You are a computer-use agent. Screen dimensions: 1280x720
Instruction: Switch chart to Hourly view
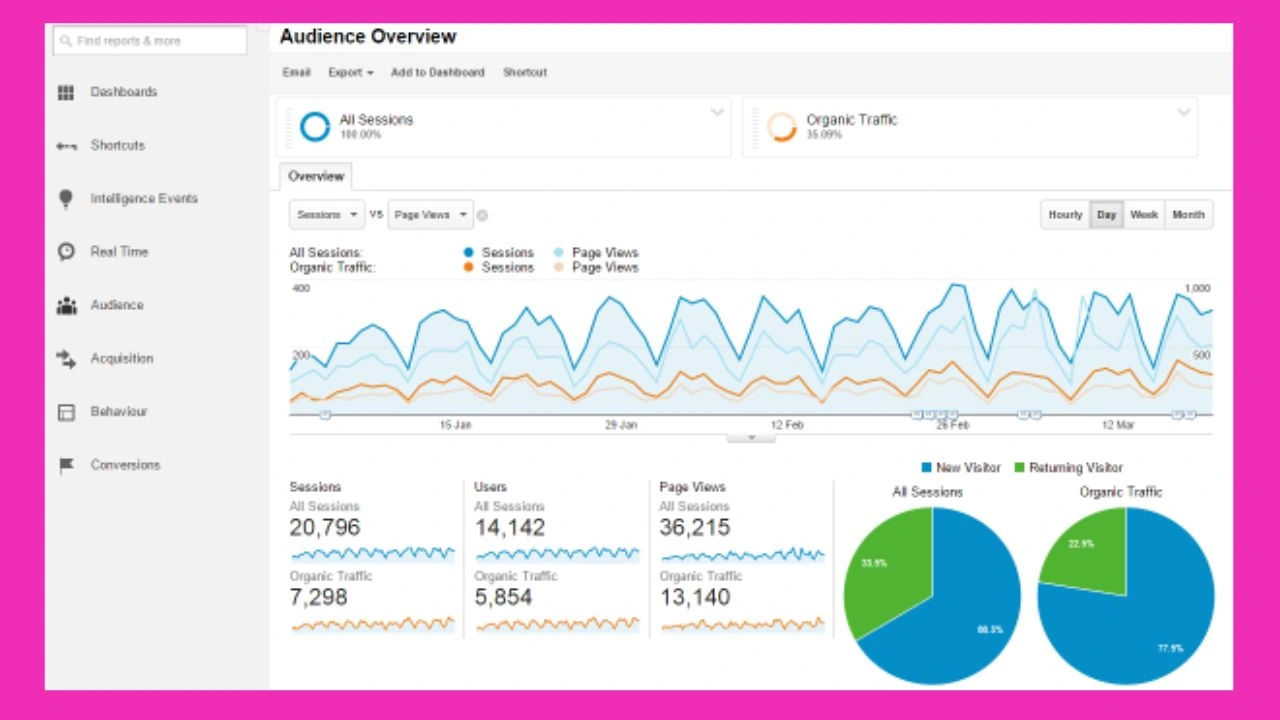(1065, 215)
